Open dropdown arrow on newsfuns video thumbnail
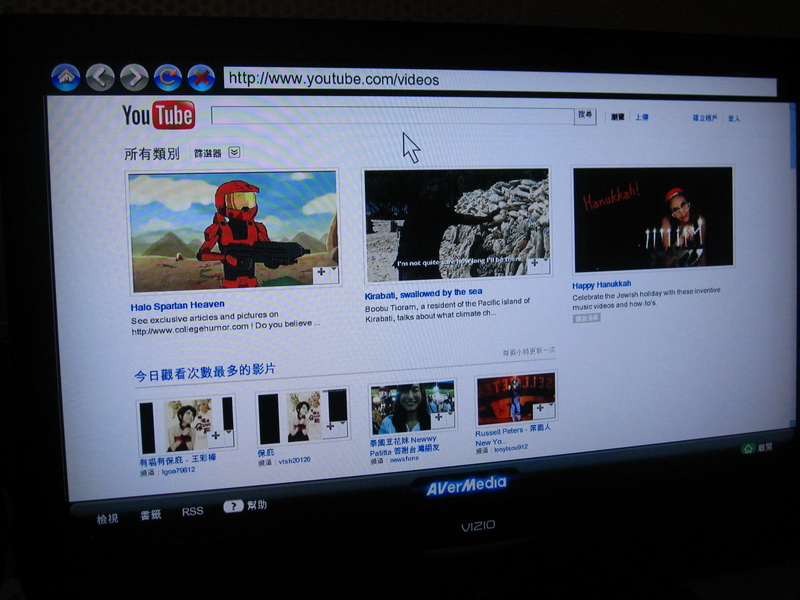Screen dimensions: 800x600 click(449, 416)
